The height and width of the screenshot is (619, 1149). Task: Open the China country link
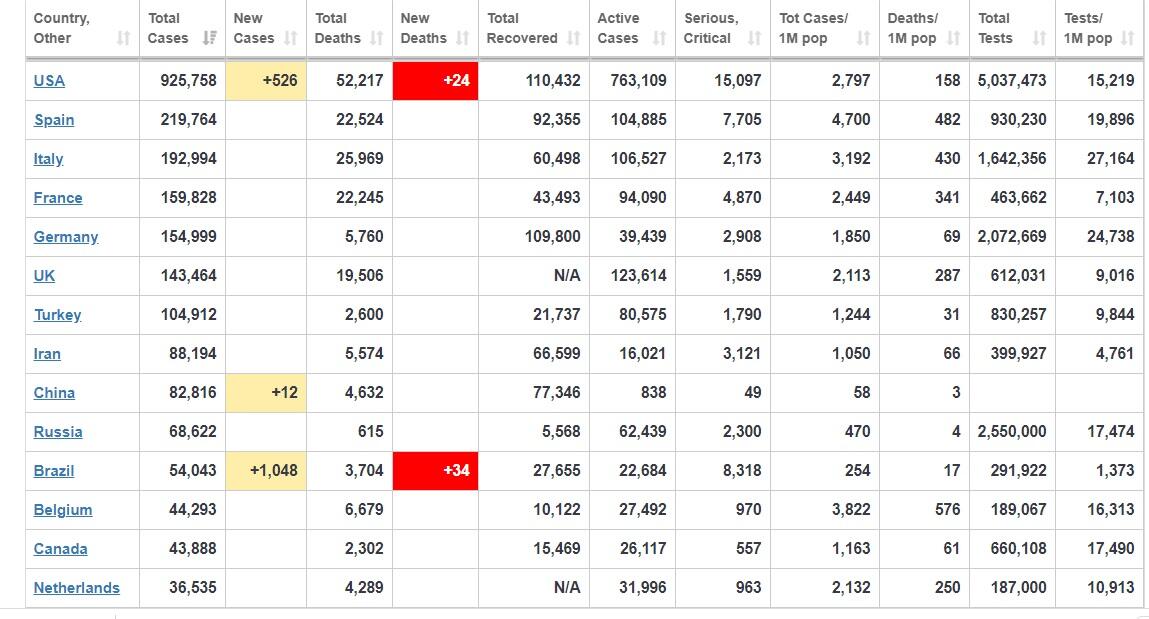click(54, 393)
